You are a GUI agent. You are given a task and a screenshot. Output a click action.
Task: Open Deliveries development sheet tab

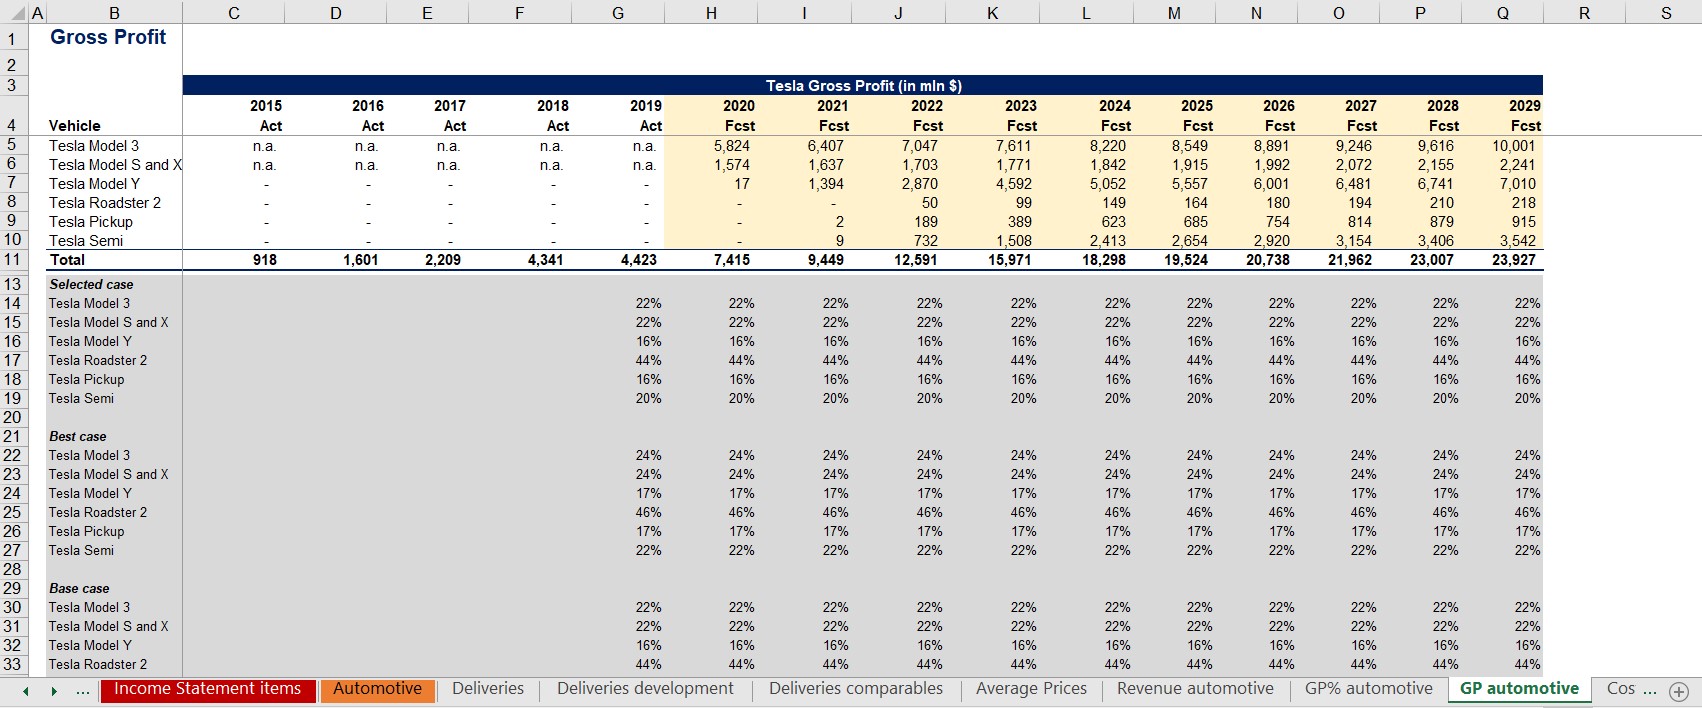pyautogui.click(x=645, y=689)
